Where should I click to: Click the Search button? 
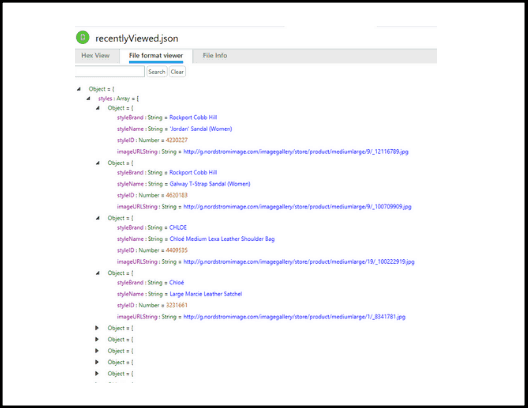point(157,72)
